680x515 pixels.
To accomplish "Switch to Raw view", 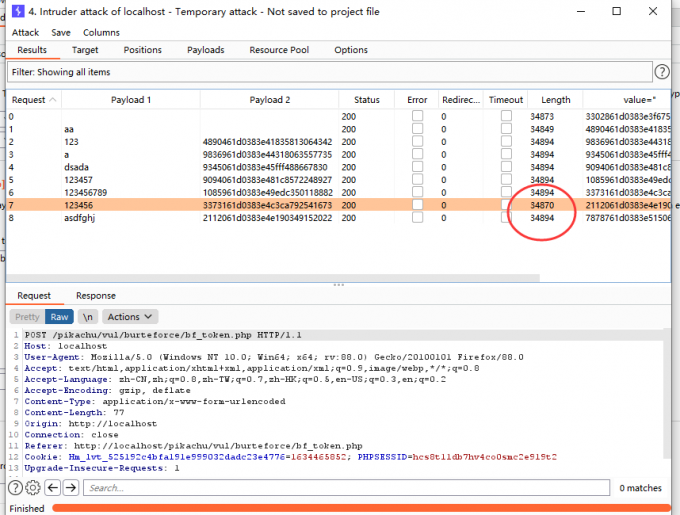I will pos(59,317).
